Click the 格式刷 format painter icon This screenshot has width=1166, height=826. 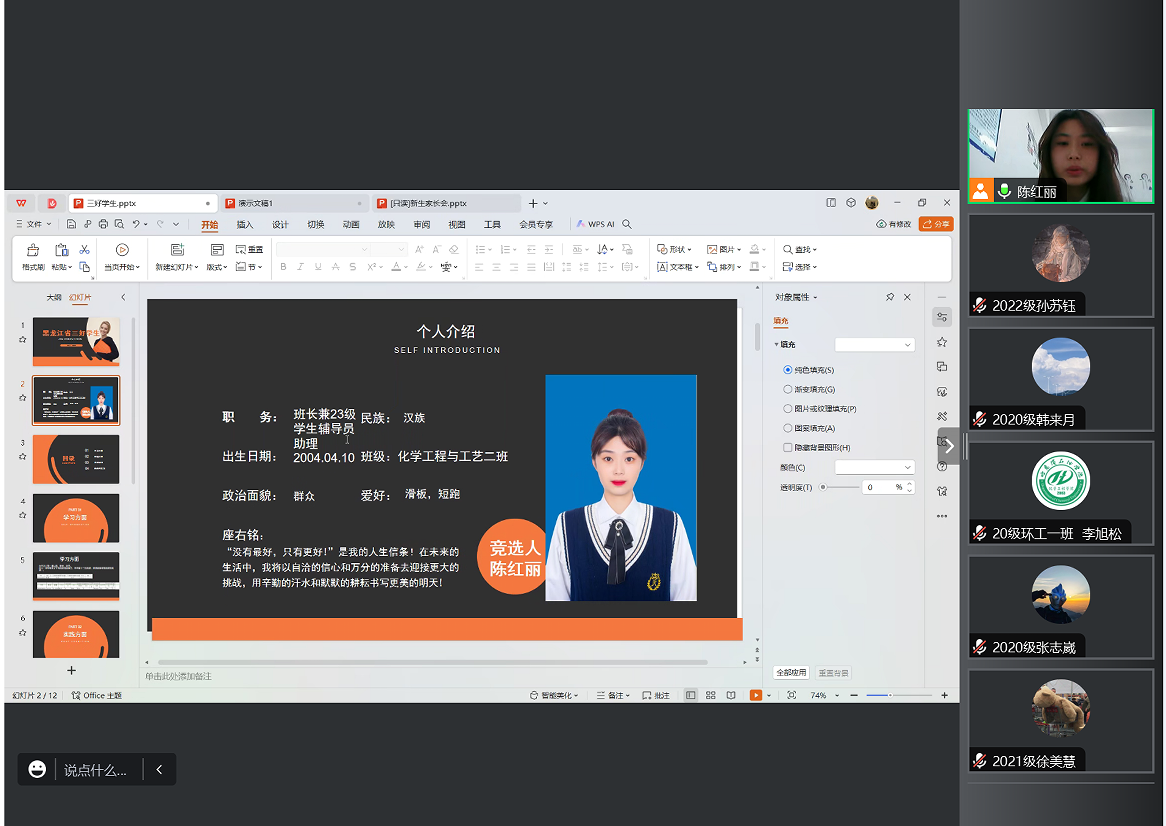click(33, 250)
